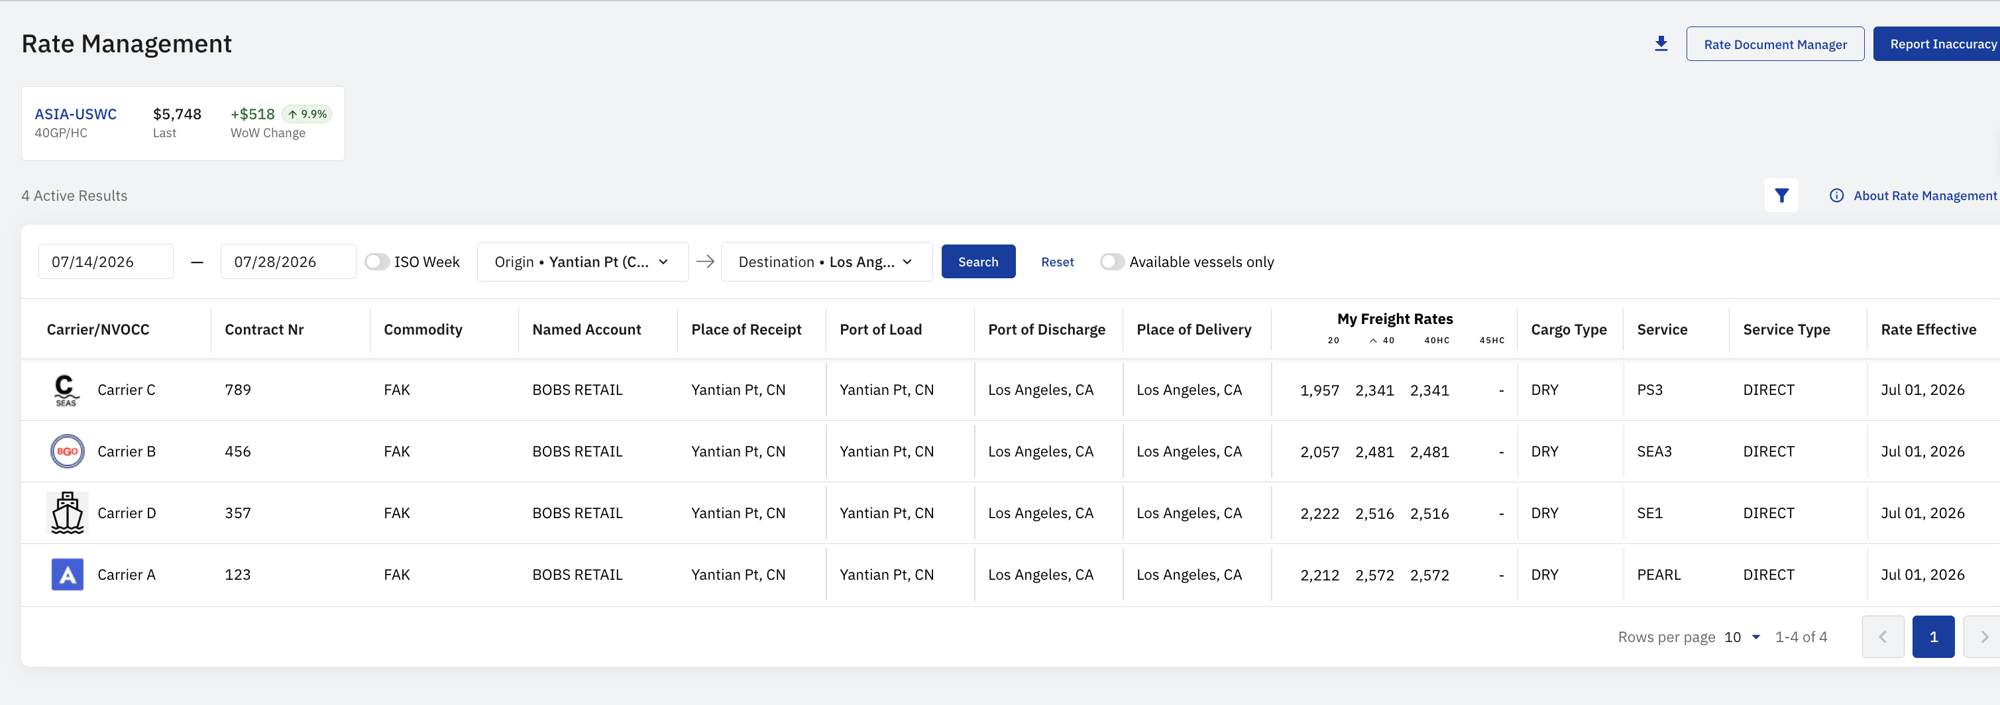This screenshot has width=2000, height=705.
Task: Open the Destination Los Angeles dropdown
Action: [x=827, y=262]
